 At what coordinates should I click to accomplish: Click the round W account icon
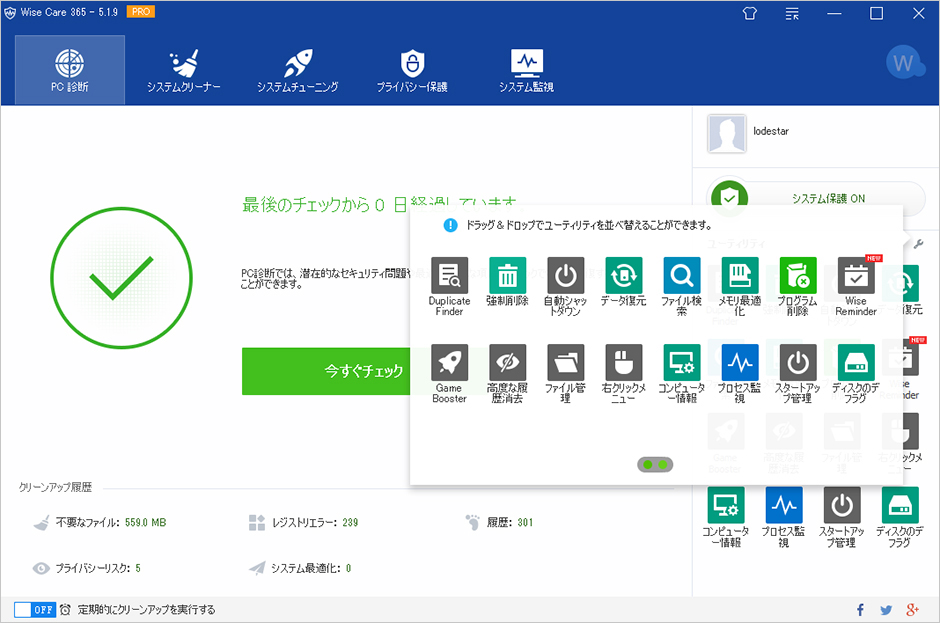(903, 62)
